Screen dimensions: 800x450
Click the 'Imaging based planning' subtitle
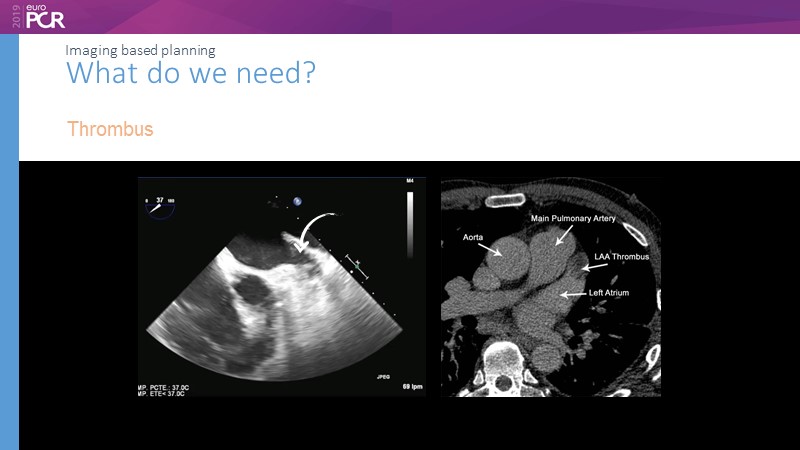tap(140, 49)
